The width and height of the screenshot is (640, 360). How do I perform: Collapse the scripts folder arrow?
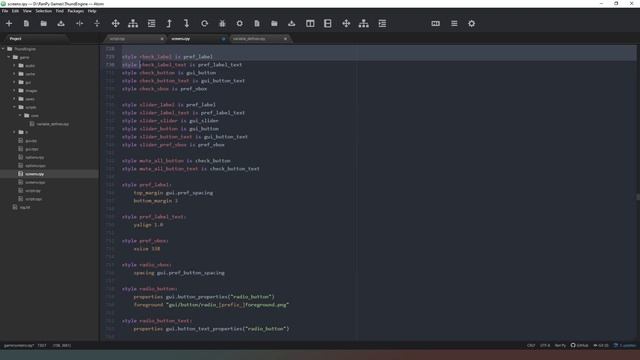tap(14, 107)
